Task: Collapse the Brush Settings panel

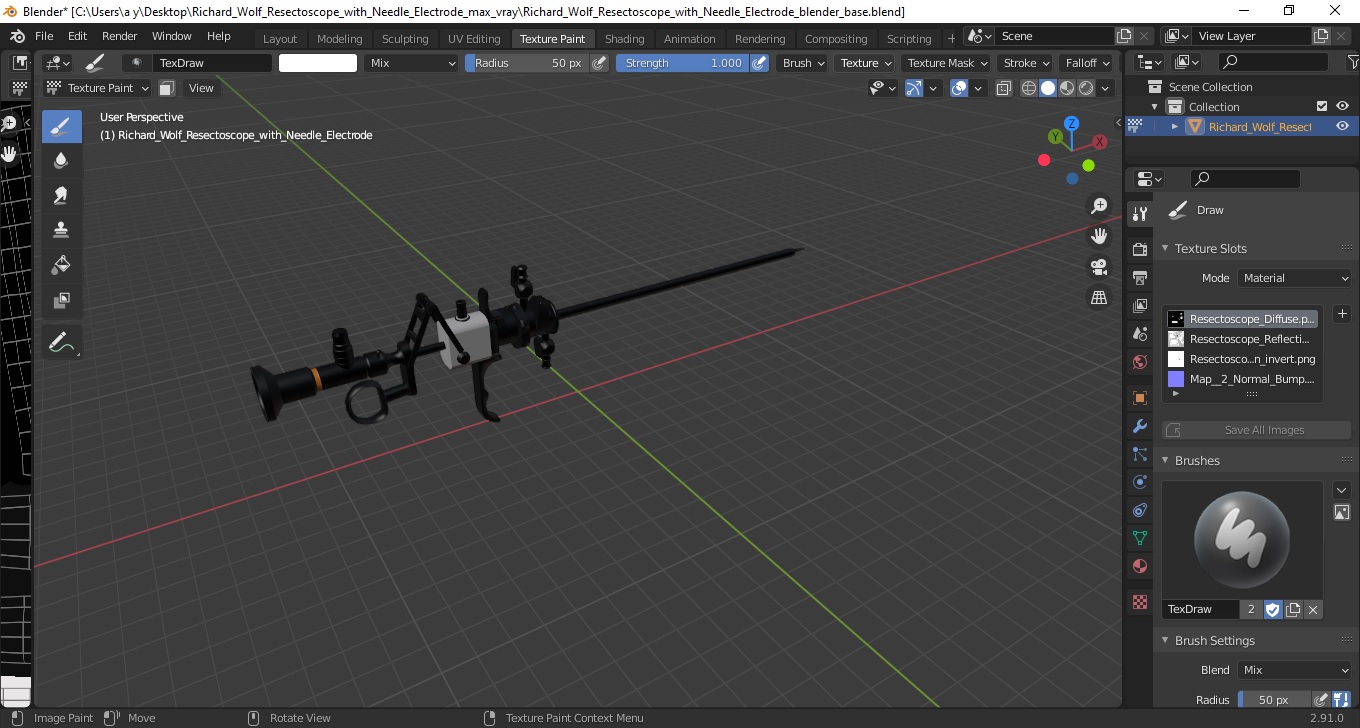Action: point(1165,640)
